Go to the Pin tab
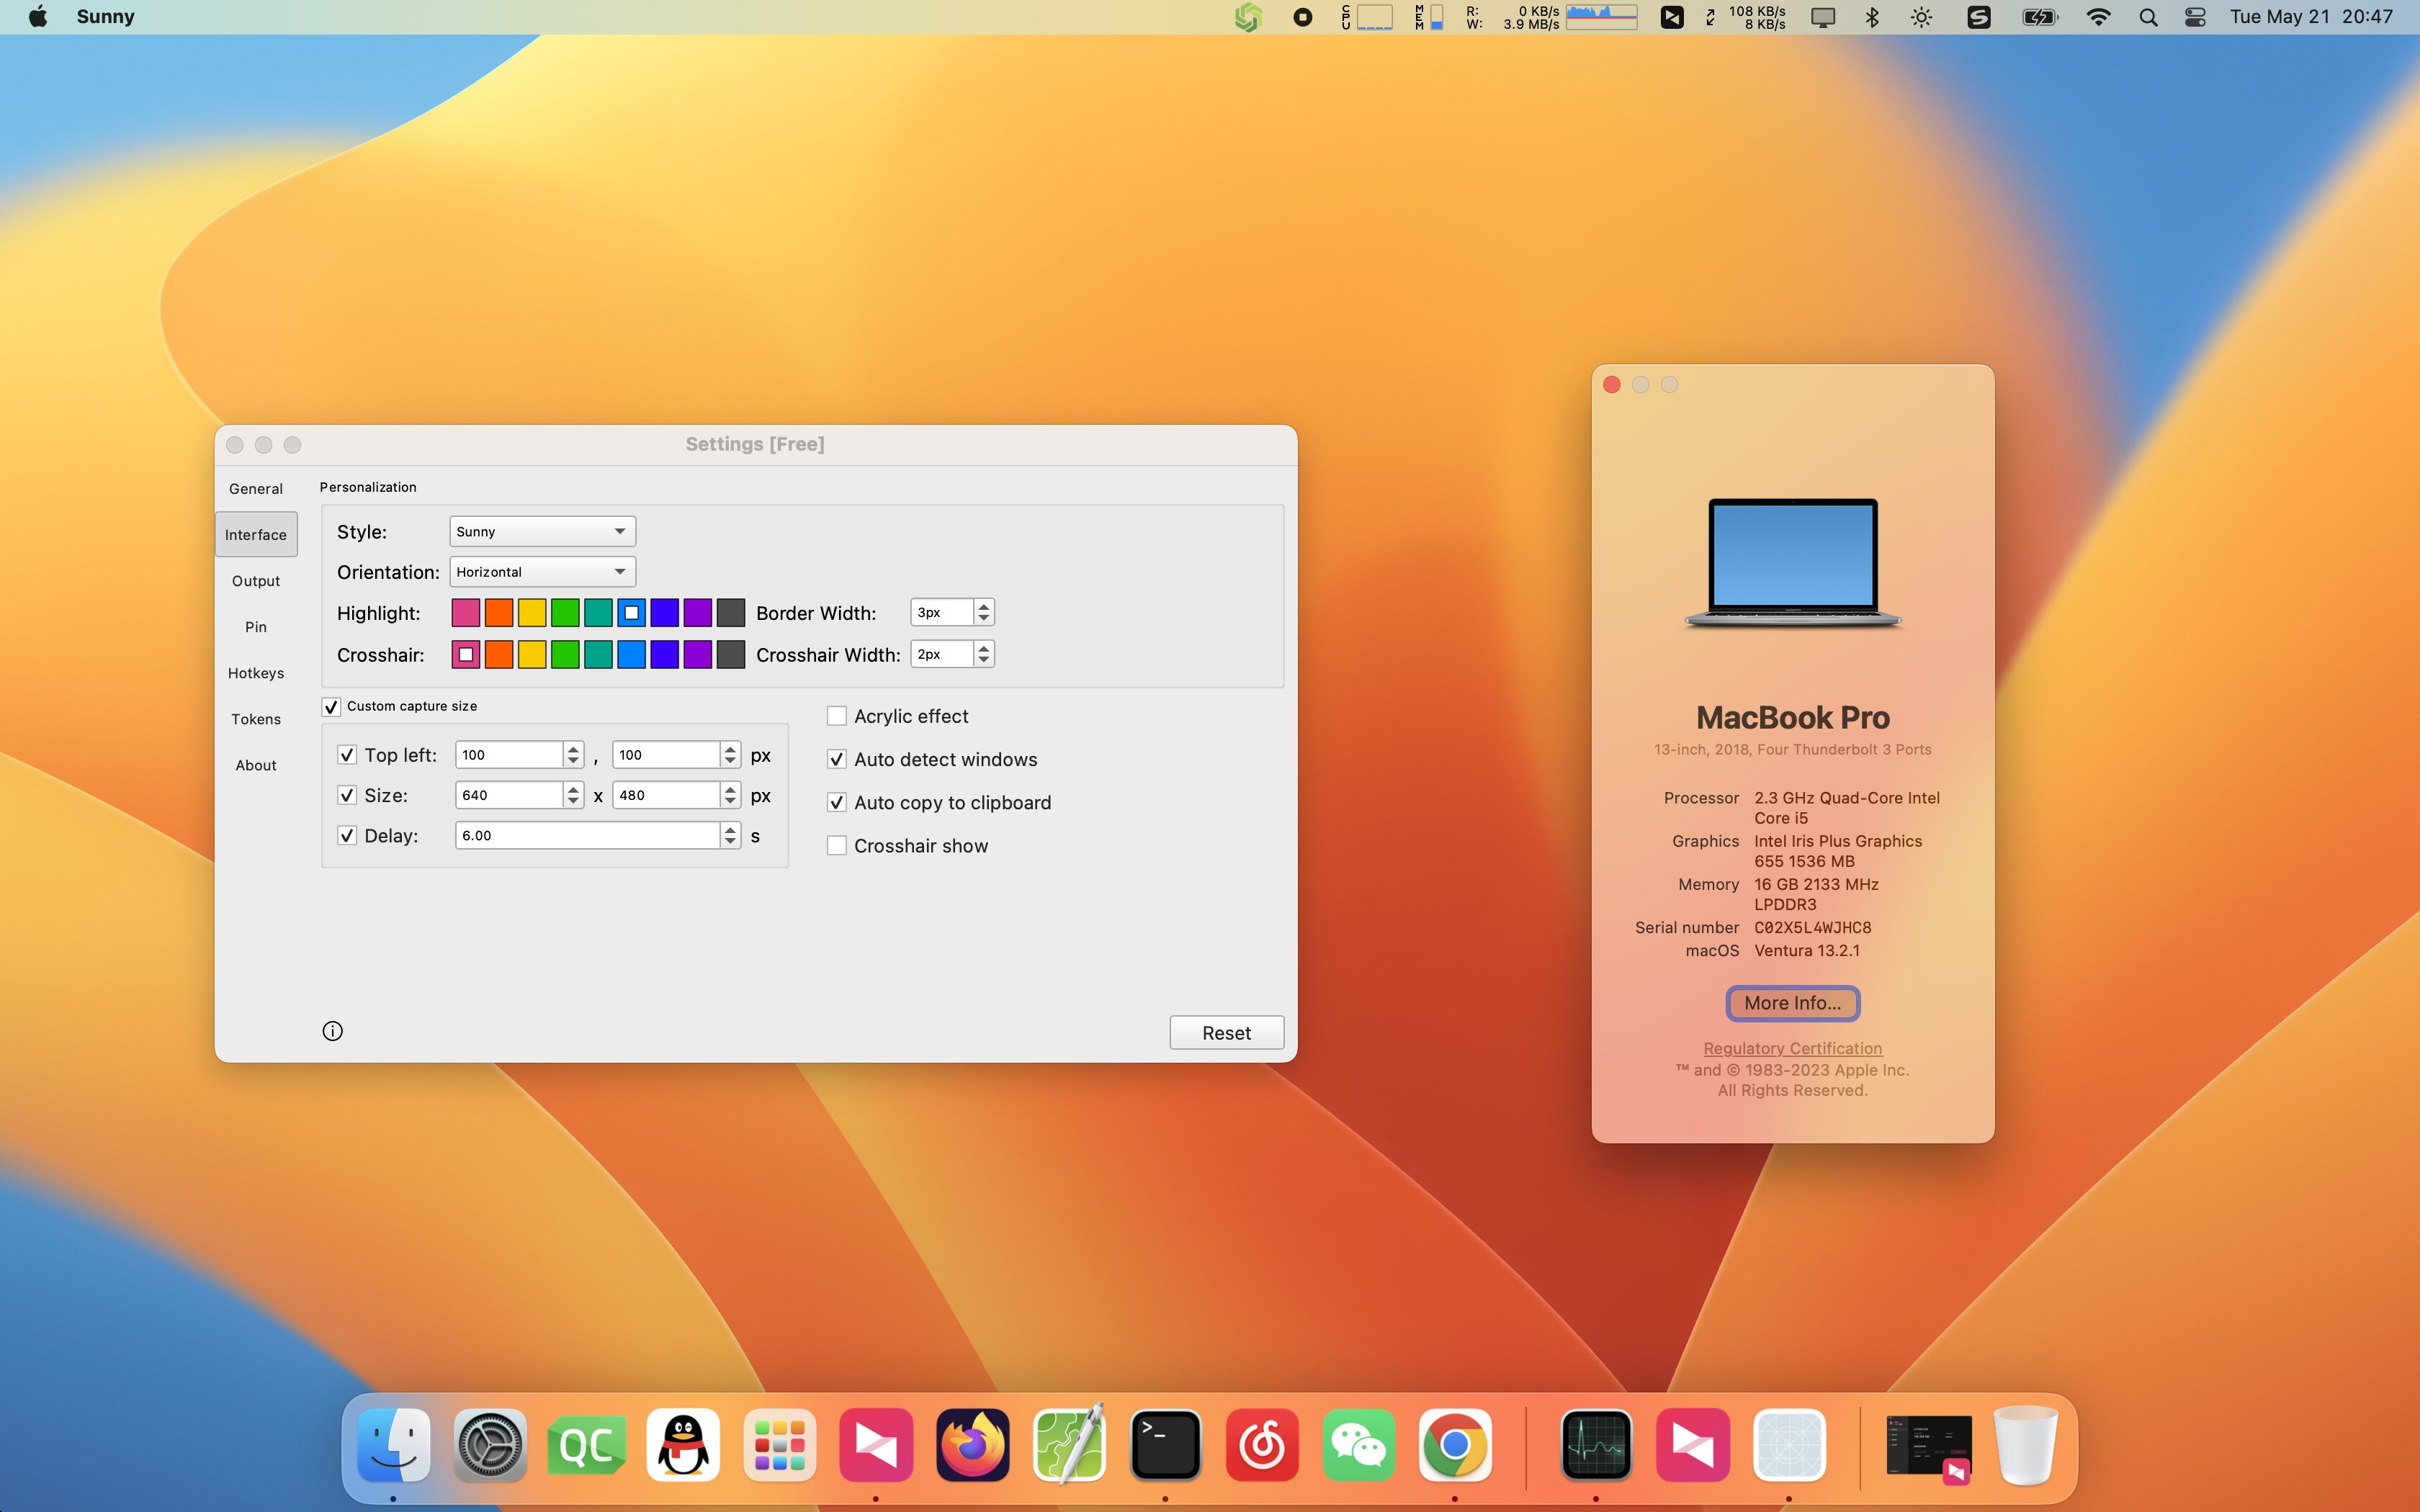2420x1512 pixels. (256, 627)
